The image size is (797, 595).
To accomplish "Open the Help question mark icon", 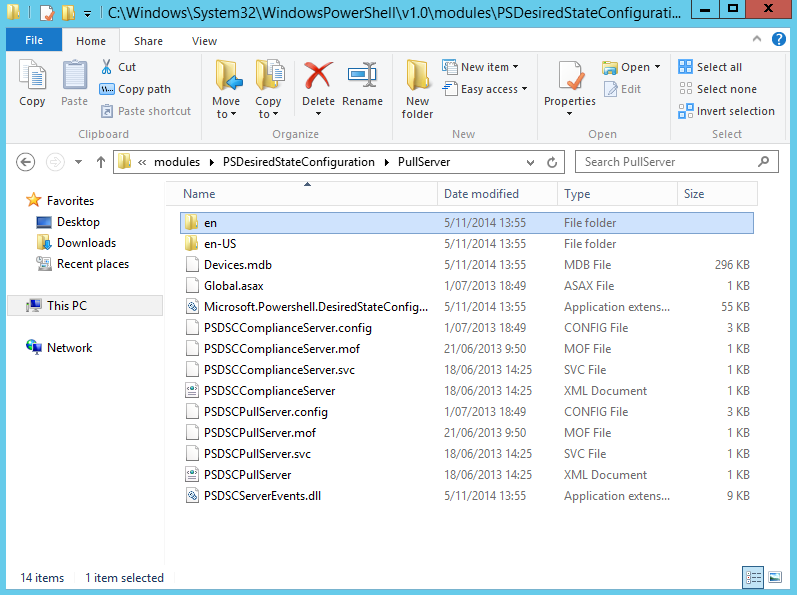I will (x=779, y=39).
